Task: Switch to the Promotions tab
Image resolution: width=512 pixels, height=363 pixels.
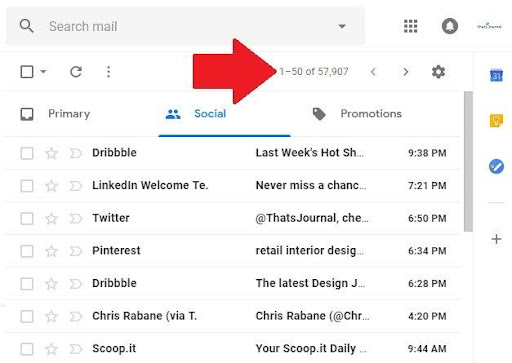Action: (x=357, y=114)
